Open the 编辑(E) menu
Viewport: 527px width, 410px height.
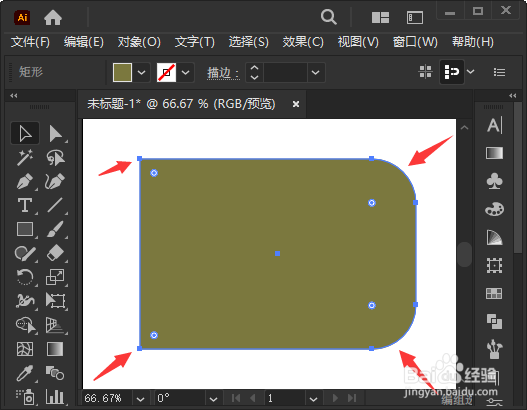click(84, 42)
